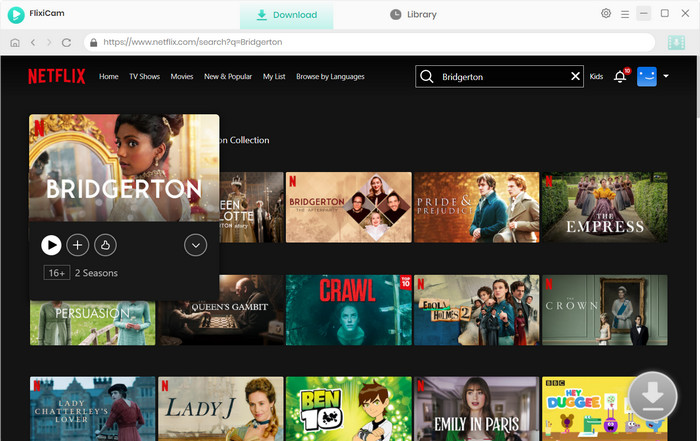Switch to the Download tab
This screenshot has height=441, width=700.
pos(287,15)
